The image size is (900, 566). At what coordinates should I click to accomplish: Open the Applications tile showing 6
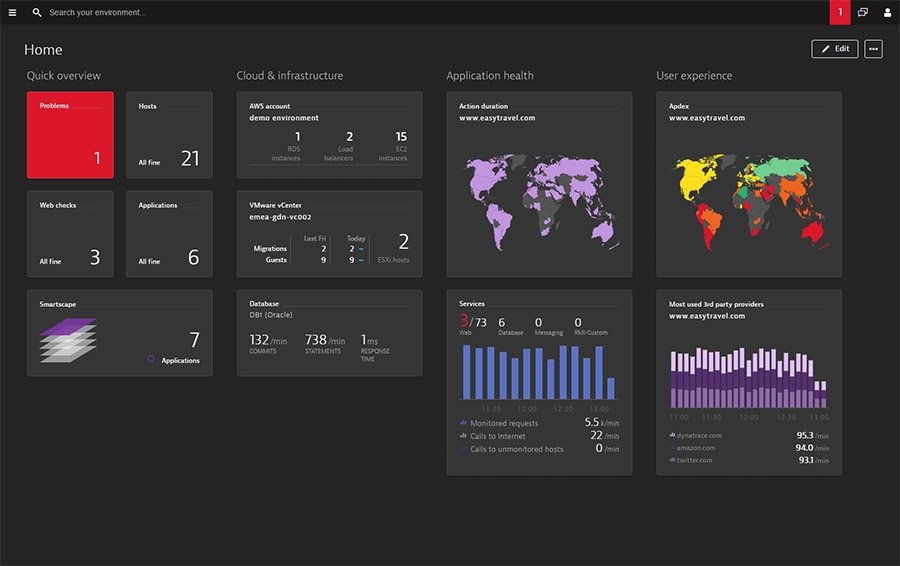169,234
